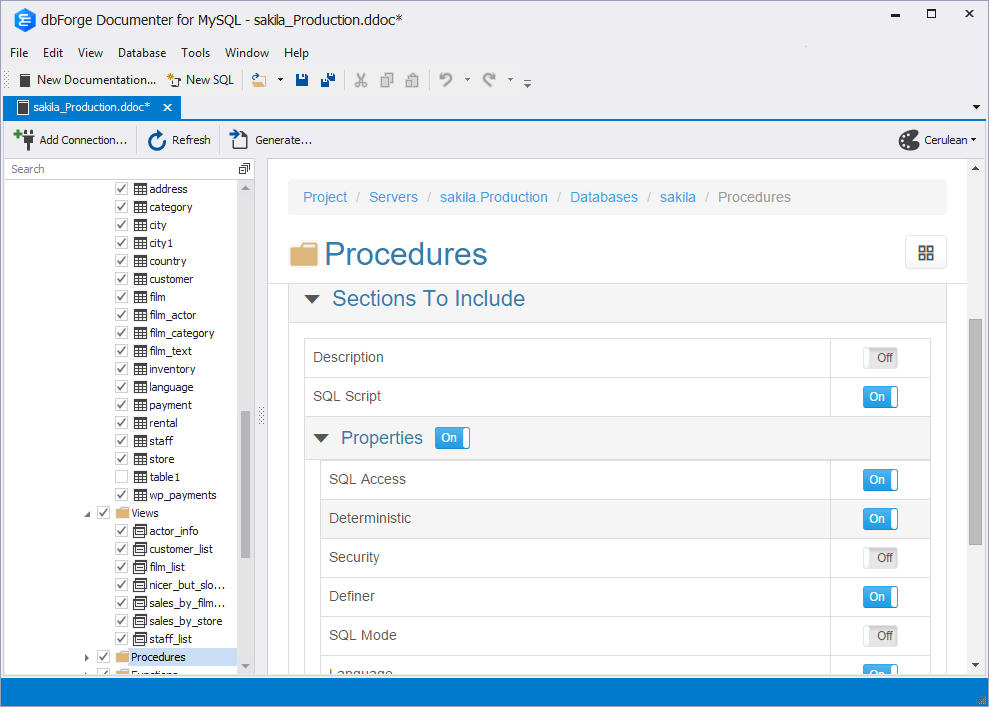The height and width of the screenshot is (707, 989).
Task: Close the sakila_Production.ddoc tab
Action: pos(167,107)
